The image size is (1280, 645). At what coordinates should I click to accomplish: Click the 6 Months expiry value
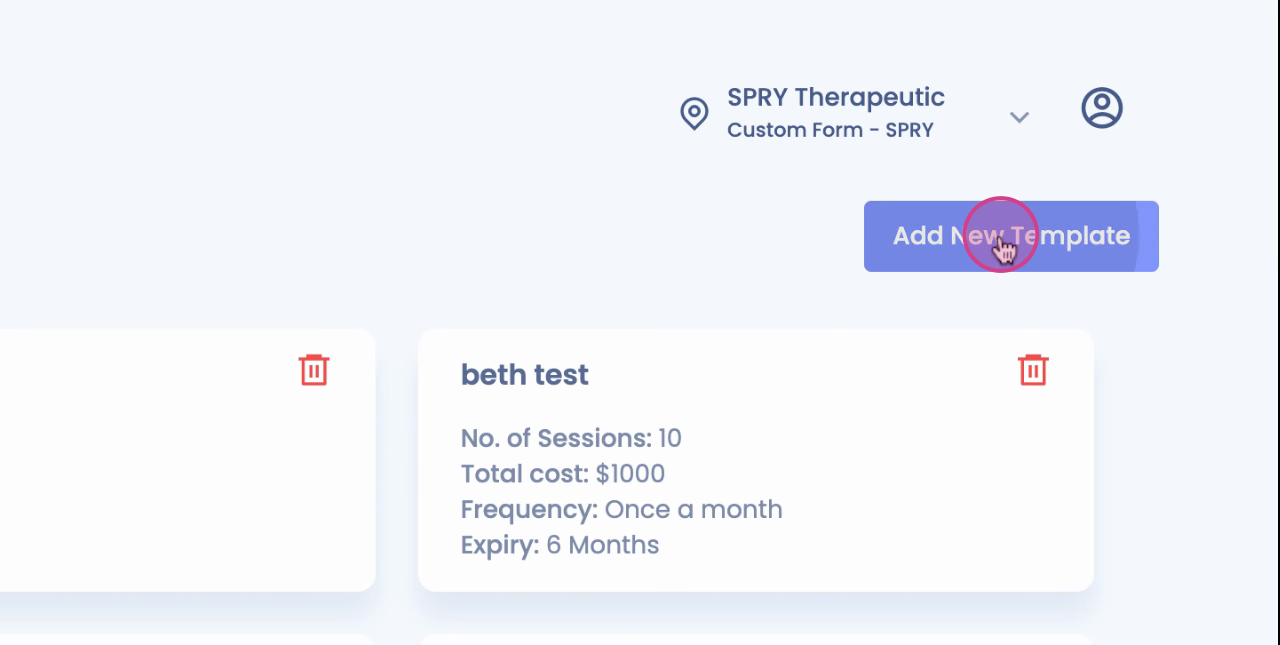[602, 545]
